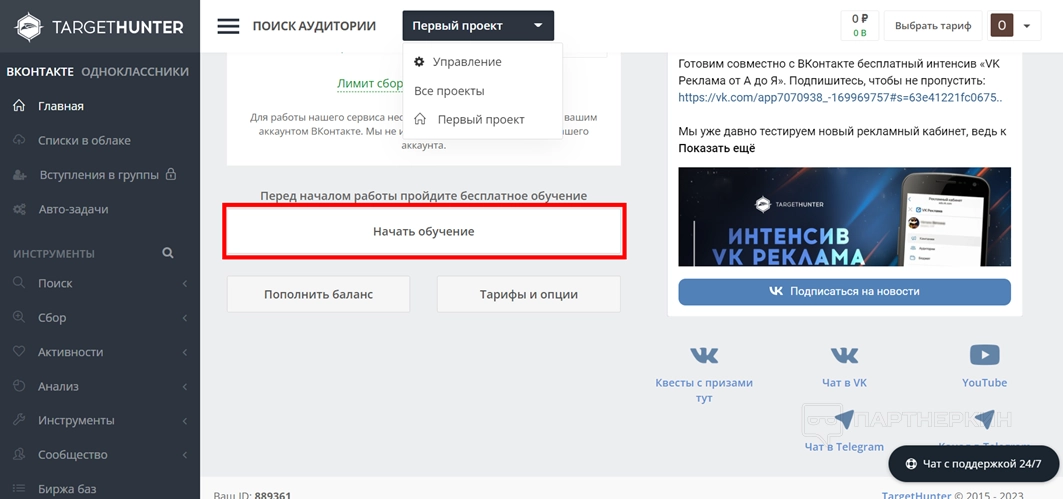1063x499 pixels.
Task: Click the list icon beside Биржа баз
Action: click(19, 489)
